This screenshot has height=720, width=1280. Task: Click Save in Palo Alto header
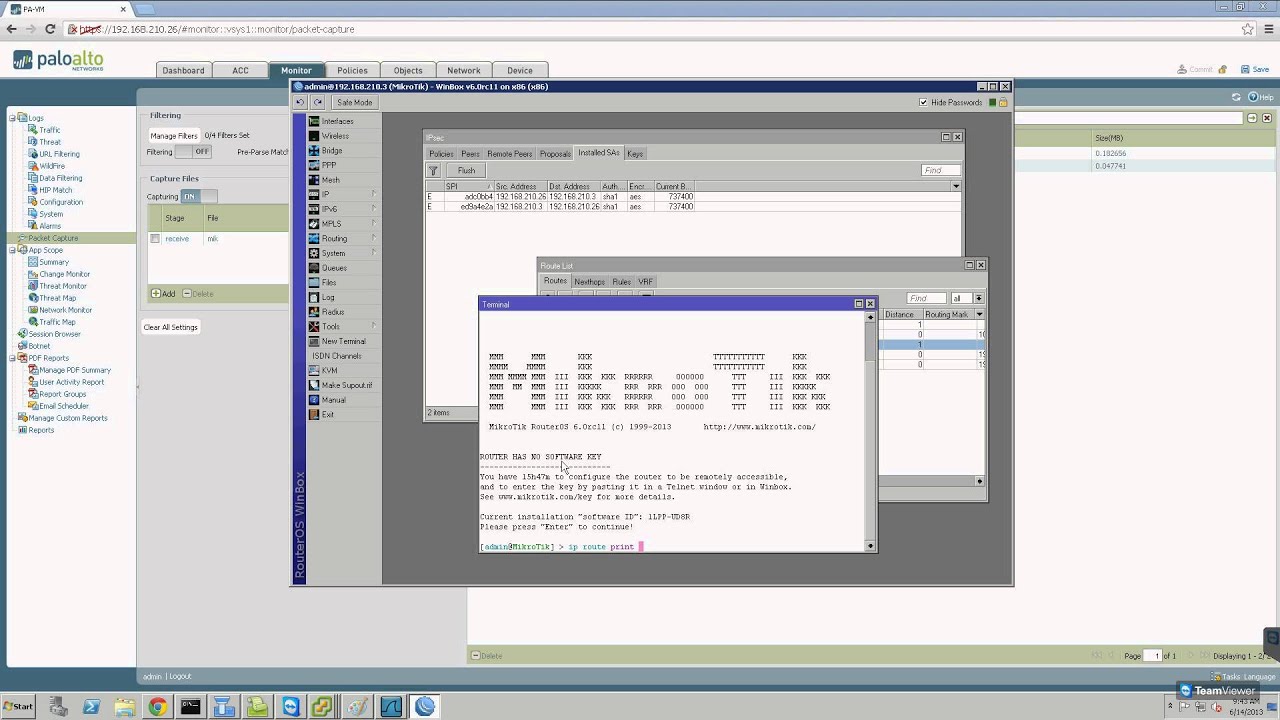pos(1255,70)
